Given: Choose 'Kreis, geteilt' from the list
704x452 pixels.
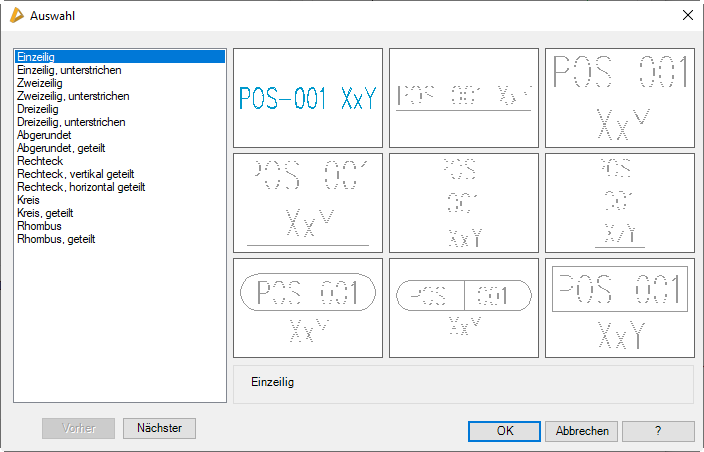Looking at the screenshot, I should pyautogui.click(x=45, y=213).
